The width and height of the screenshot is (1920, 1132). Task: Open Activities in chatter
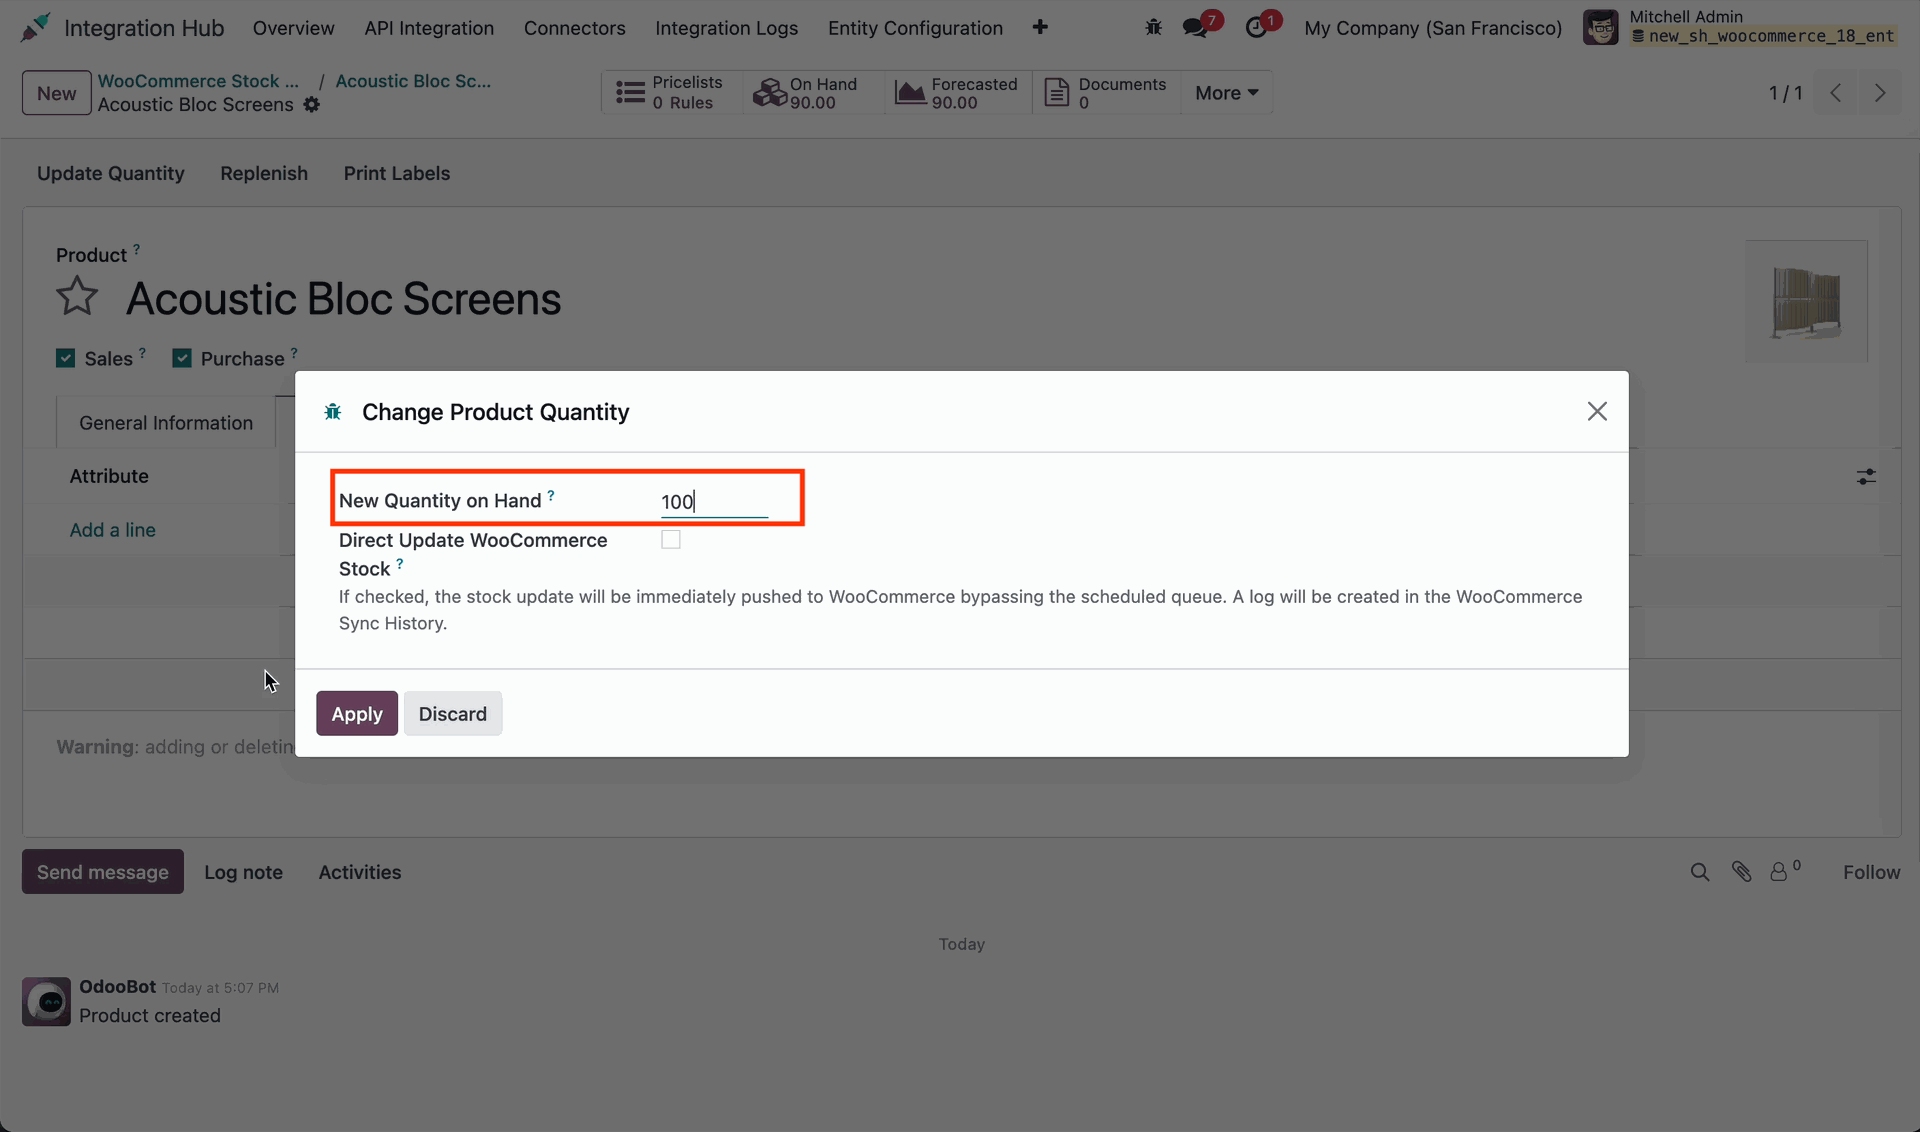360,872
